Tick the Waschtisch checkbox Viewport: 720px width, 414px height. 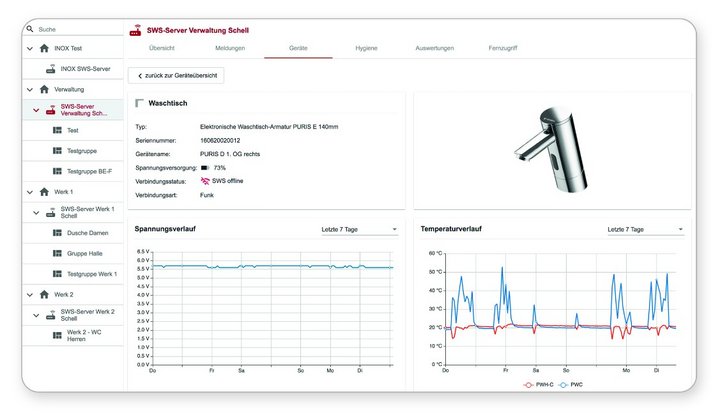click(139, 103)
